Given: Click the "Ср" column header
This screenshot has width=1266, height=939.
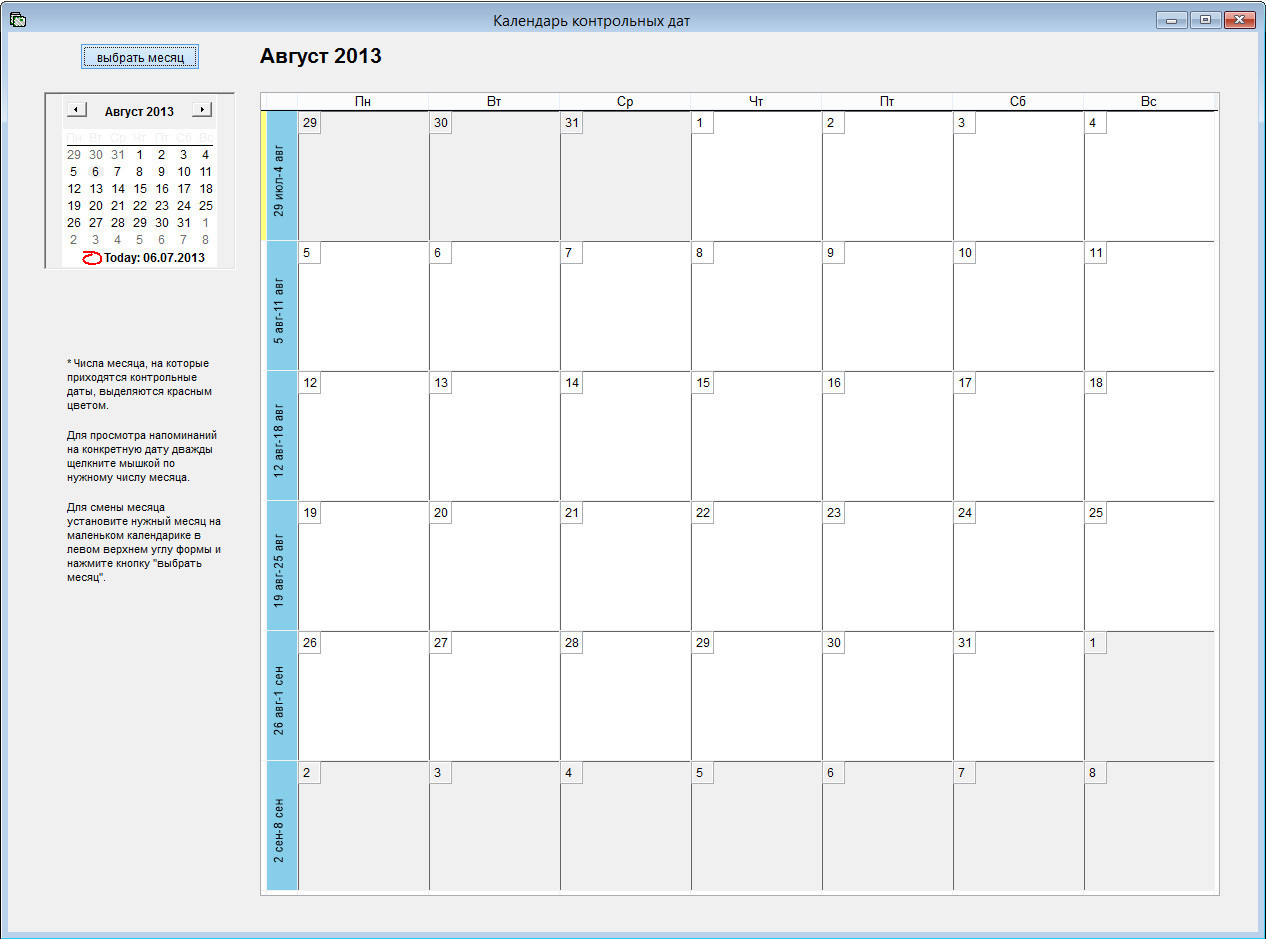Looking at the screenshot, I should (625, 102).
